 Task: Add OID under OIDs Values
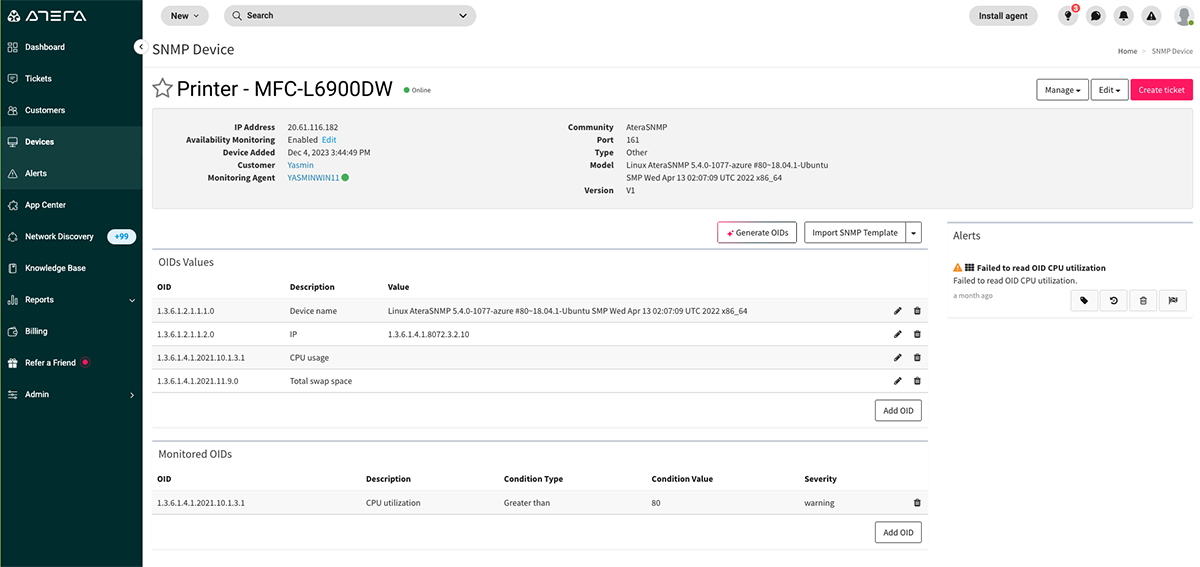pos(898,410)
